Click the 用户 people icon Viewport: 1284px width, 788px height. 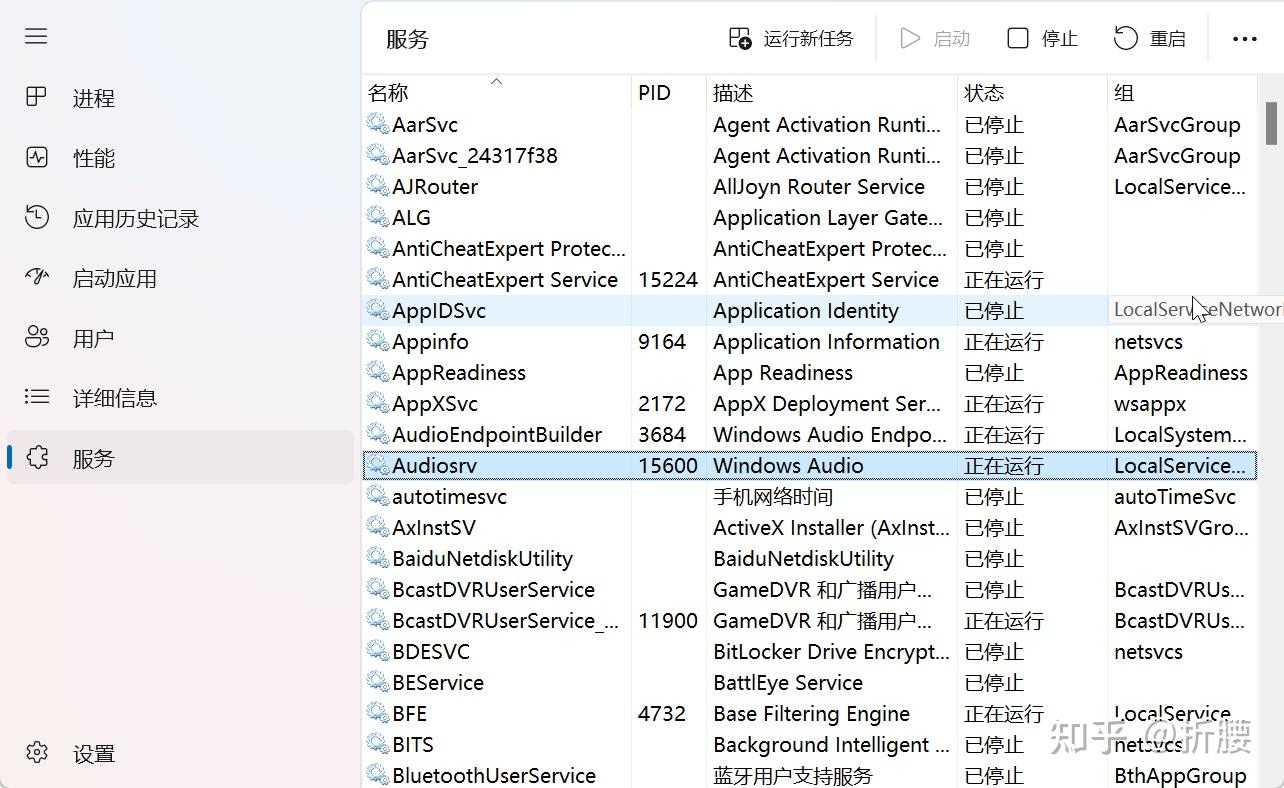[36, 337]
